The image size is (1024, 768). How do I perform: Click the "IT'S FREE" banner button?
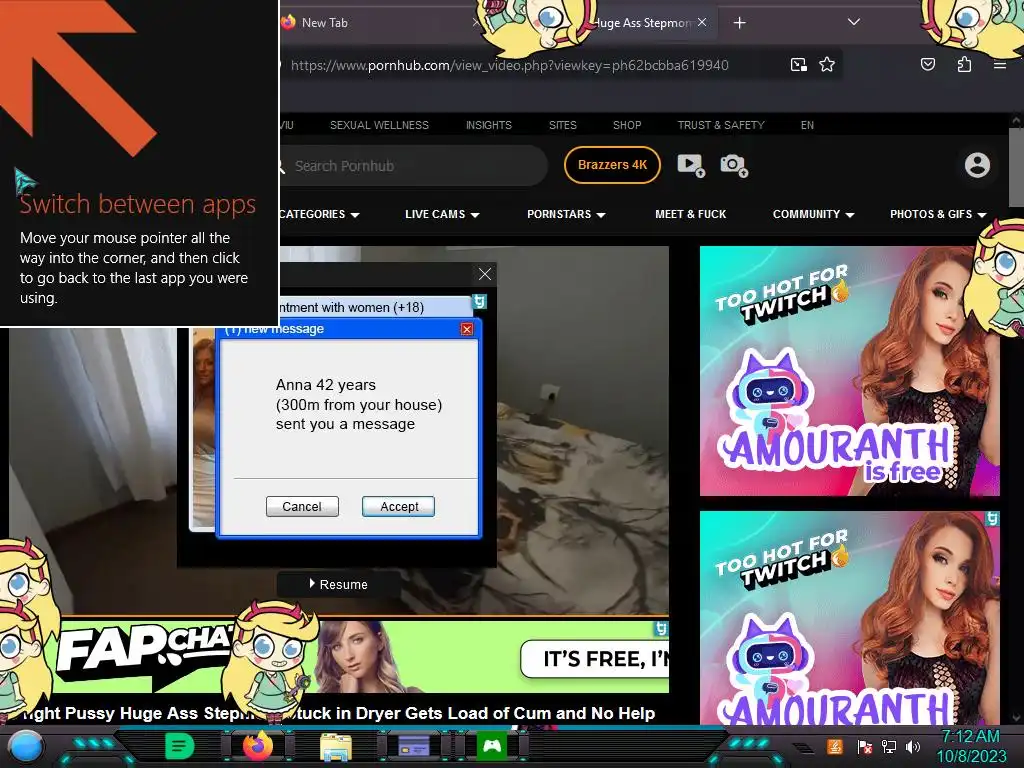595,659
